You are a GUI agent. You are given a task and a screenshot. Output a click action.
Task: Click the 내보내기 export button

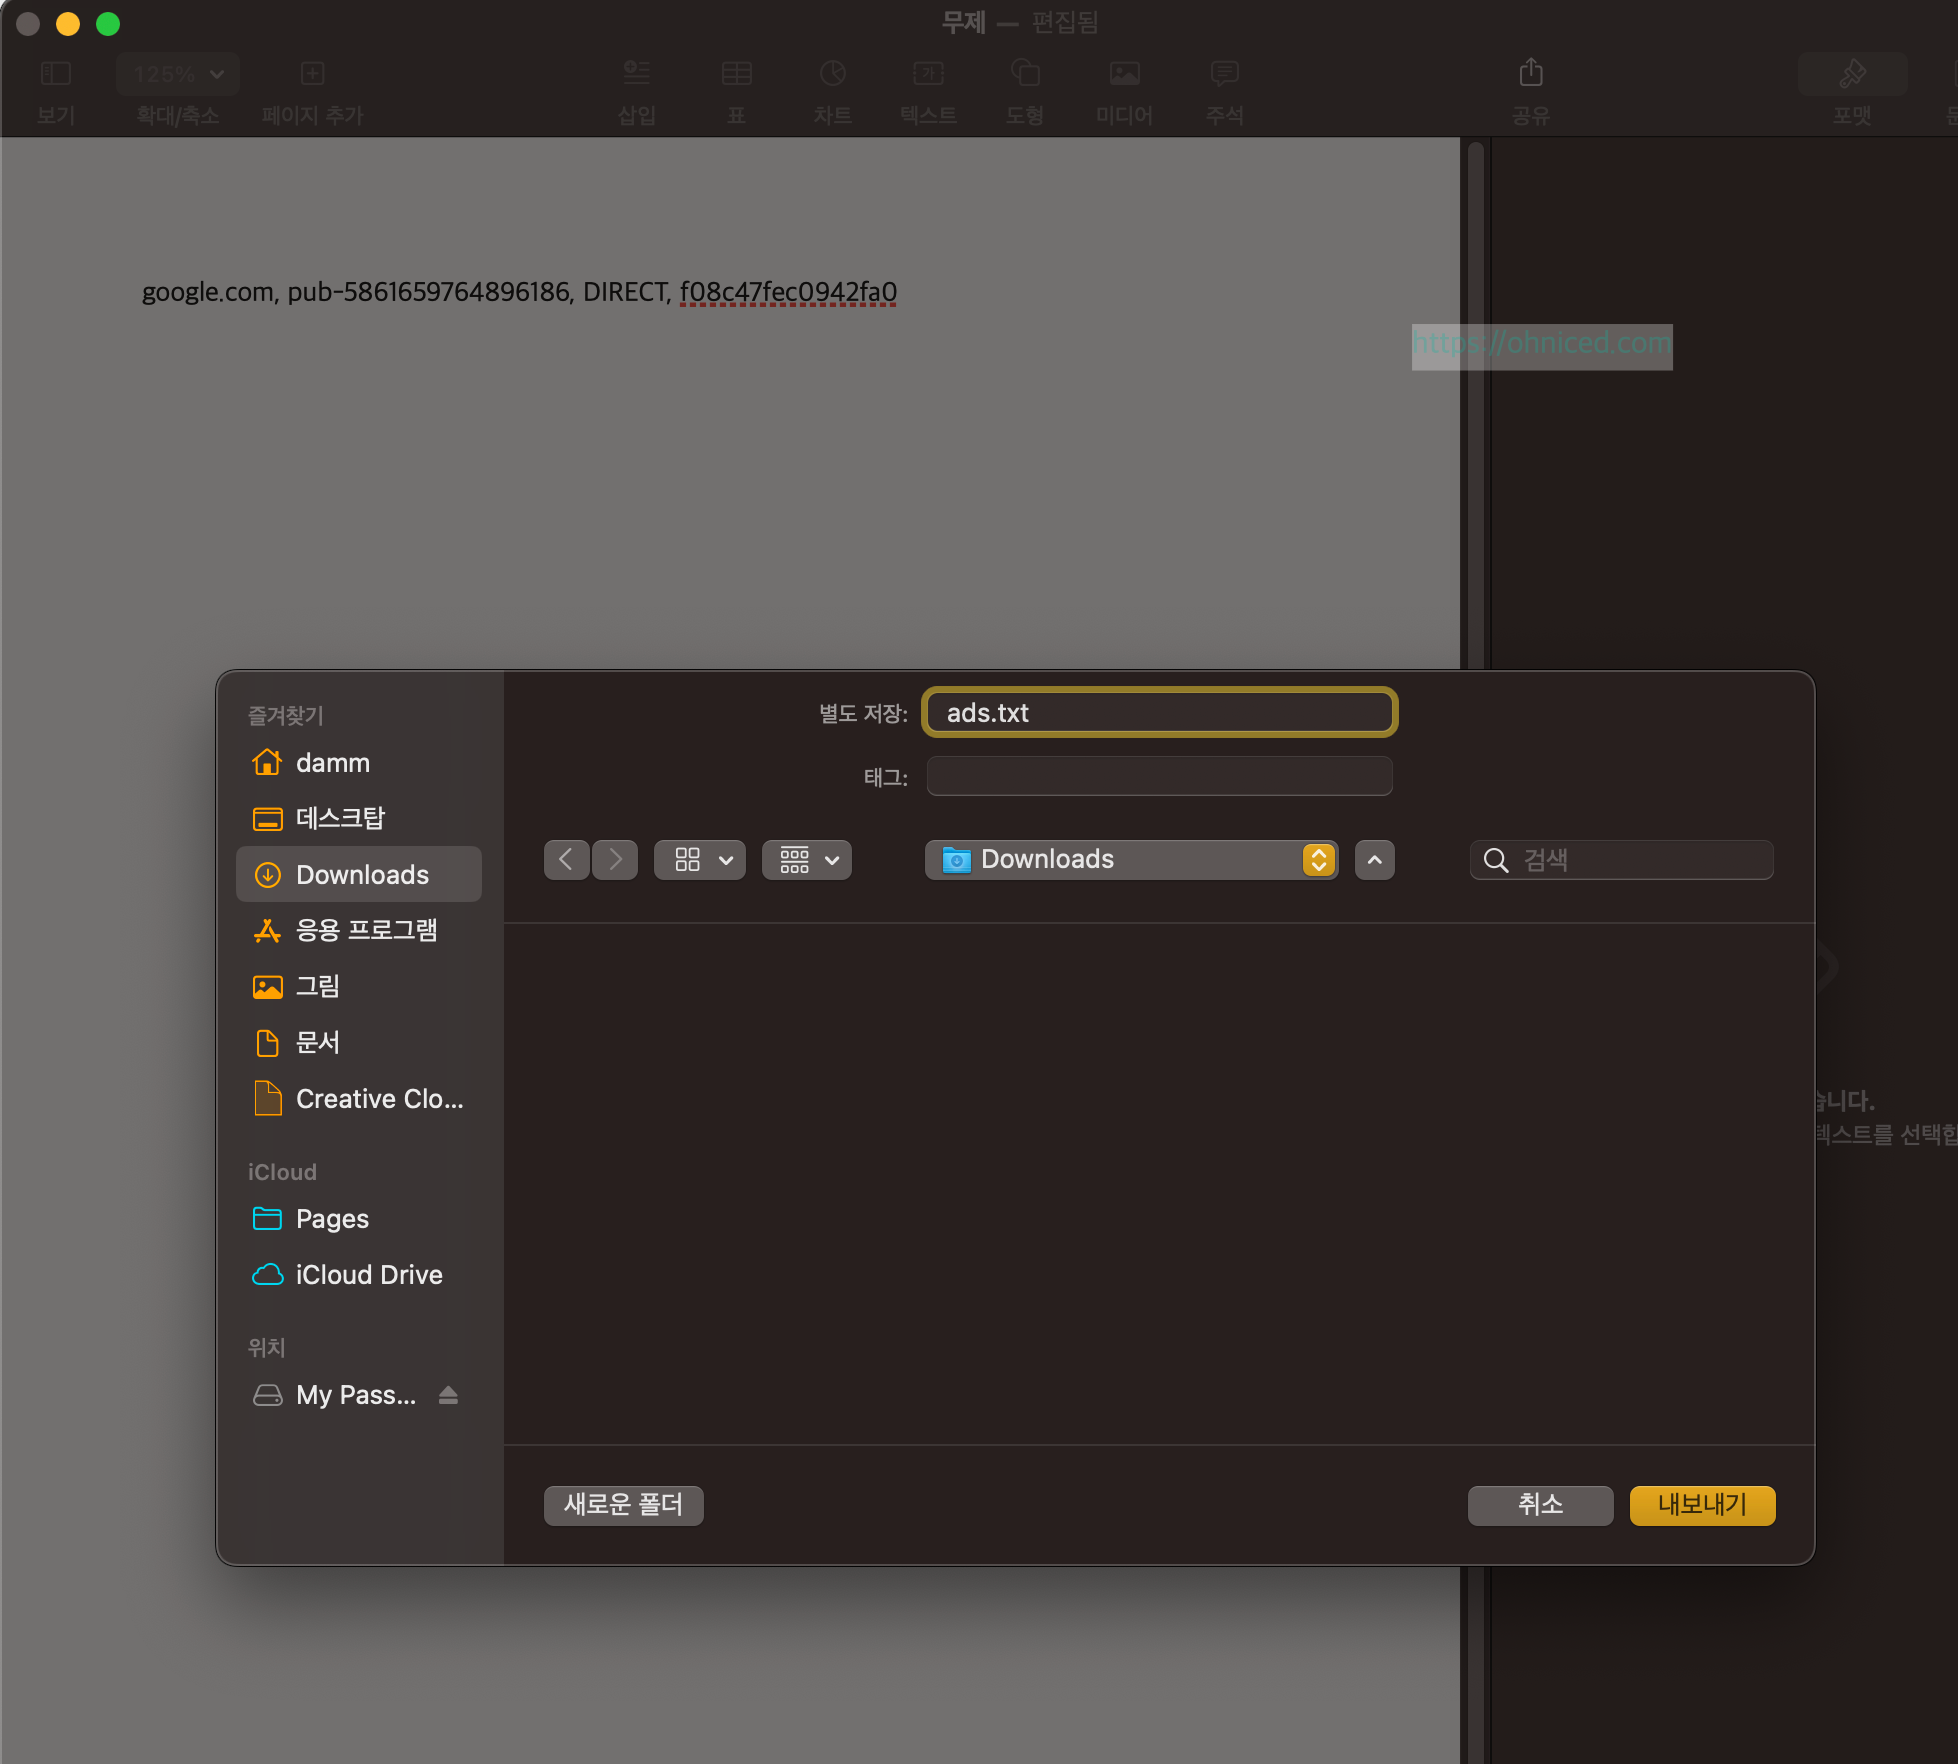pos(1702,1505)
